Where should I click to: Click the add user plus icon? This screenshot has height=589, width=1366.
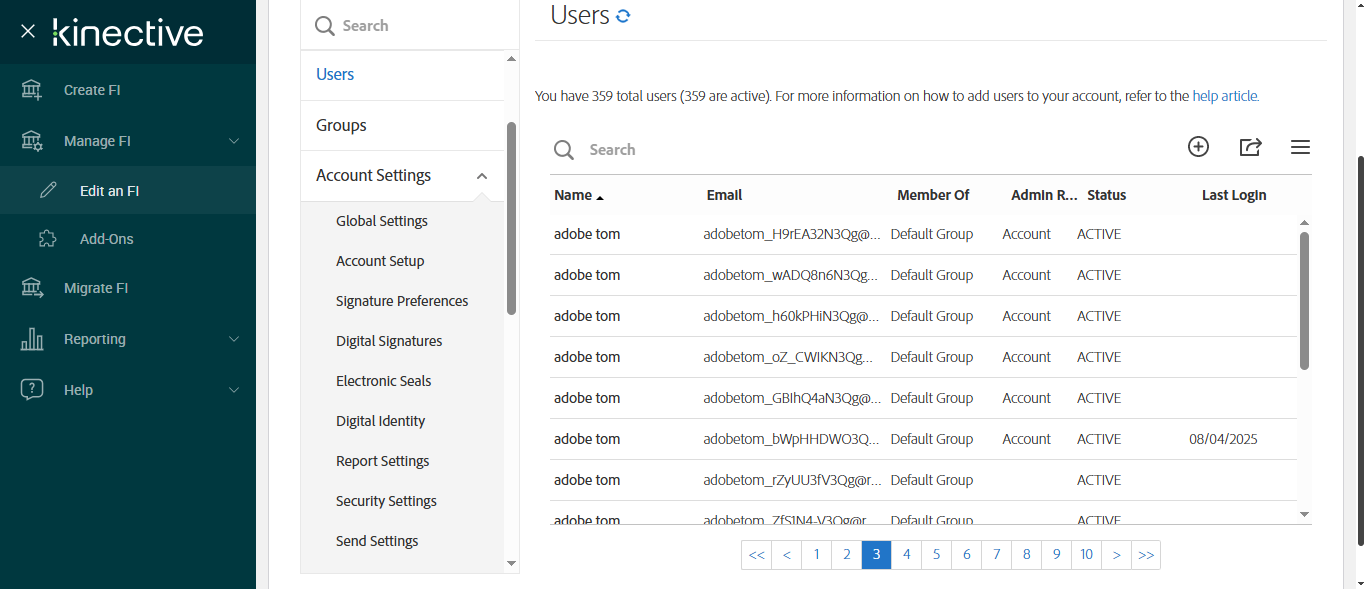pos(1198,147)
